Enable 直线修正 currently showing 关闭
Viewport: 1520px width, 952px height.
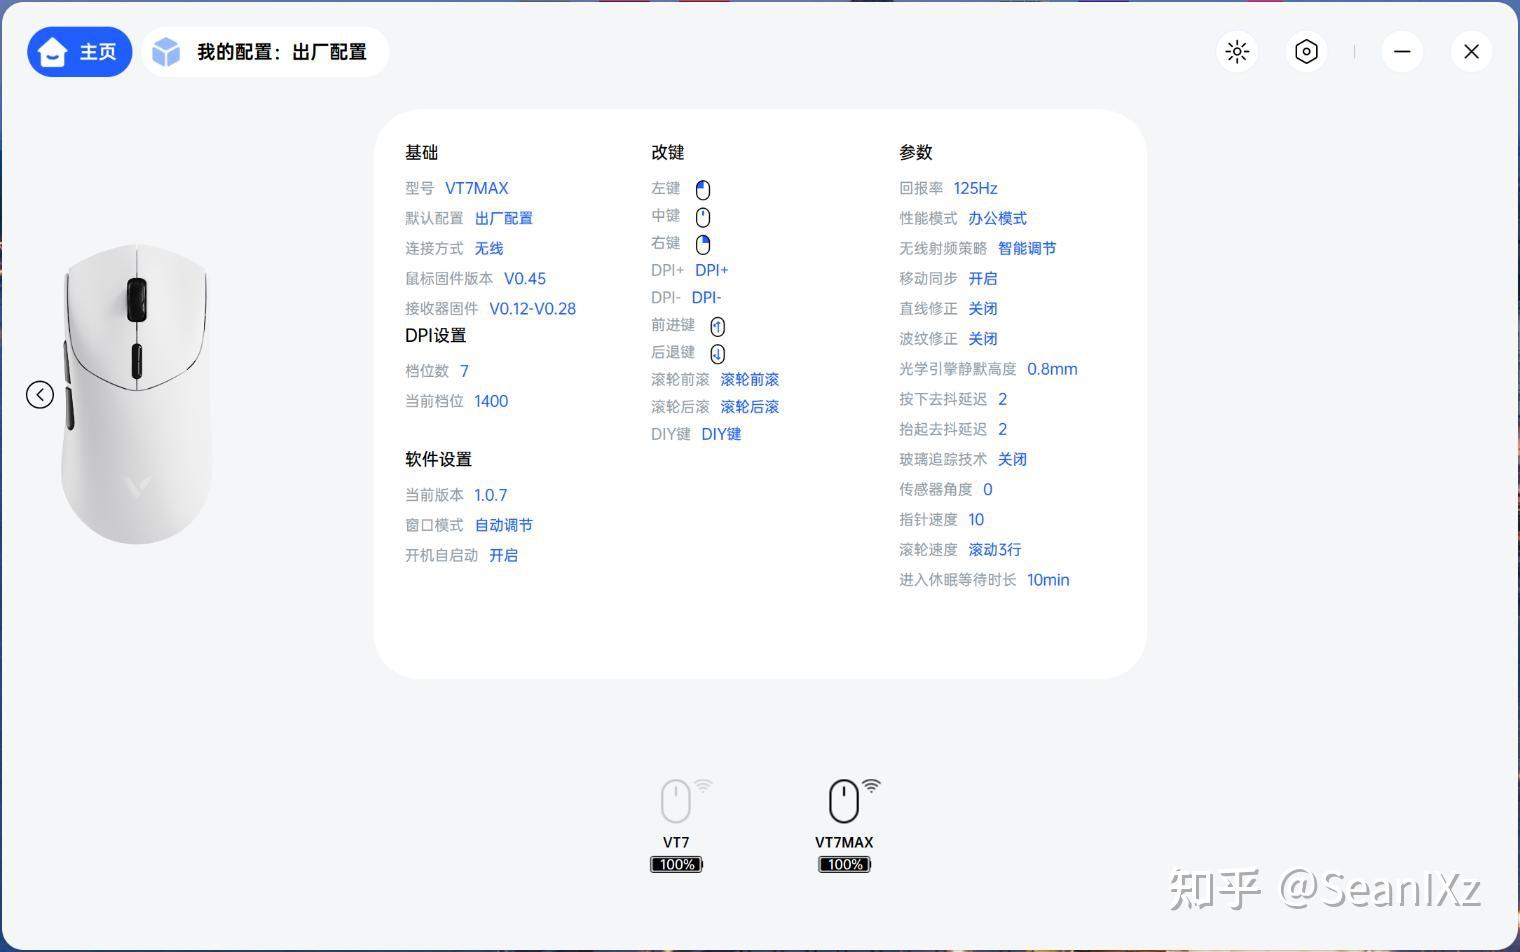(x=983, y=308)
